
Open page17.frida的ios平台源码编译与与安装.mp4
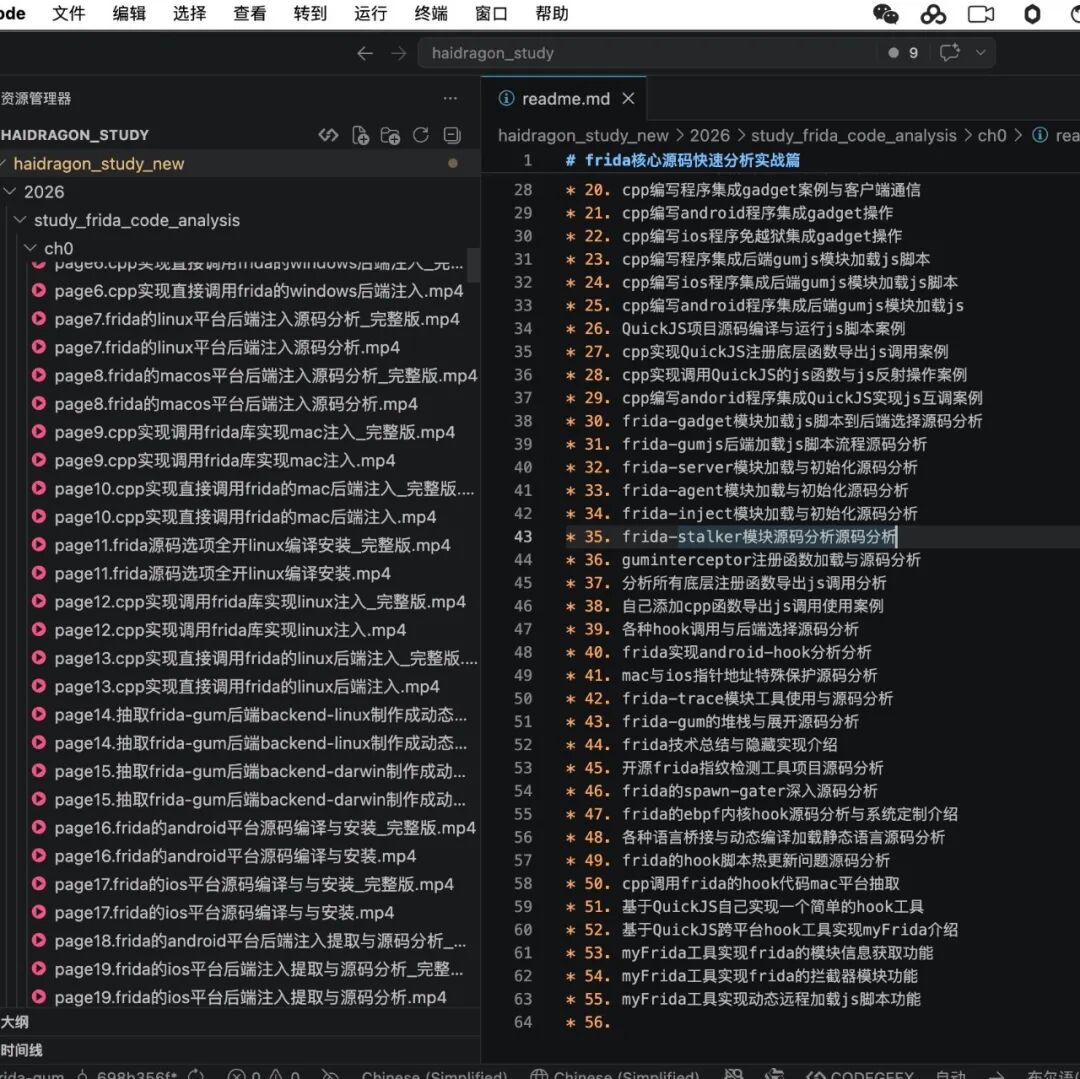225,912
